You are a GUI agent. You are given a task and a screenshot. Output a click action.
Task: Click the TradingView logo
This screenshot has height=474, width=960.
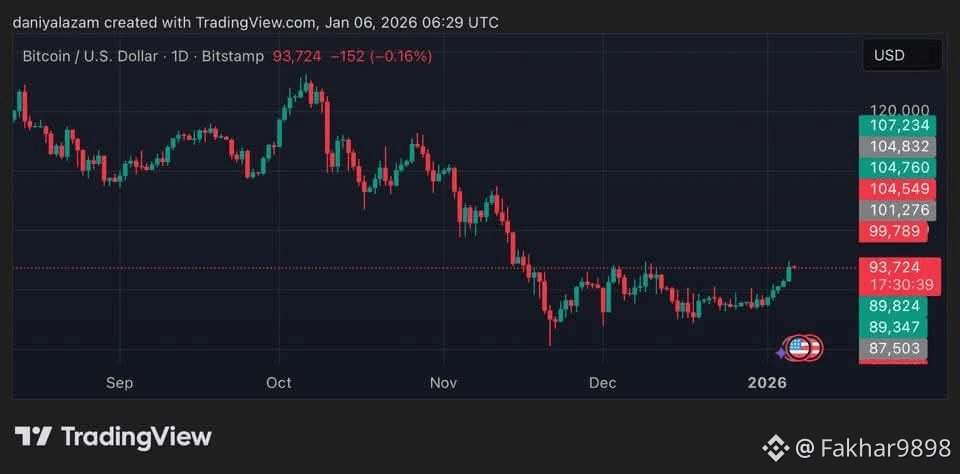point(32,437)
